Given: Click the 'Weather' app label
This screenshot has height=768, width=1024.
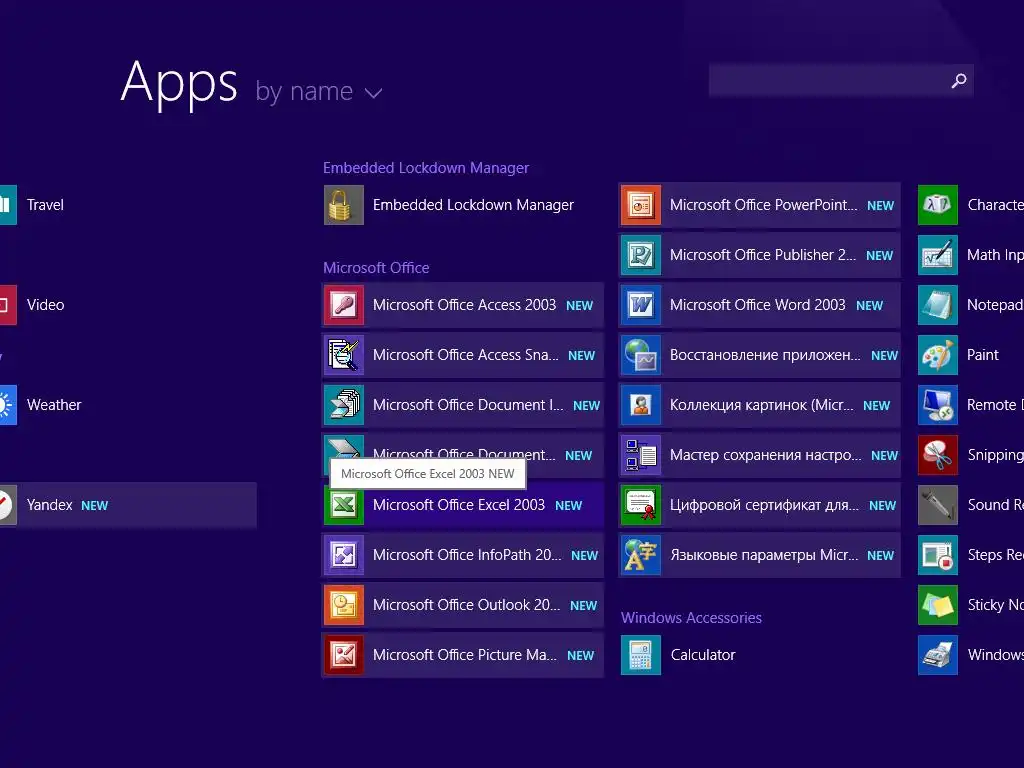Looking at the screenshot, I should pos(54,405).
